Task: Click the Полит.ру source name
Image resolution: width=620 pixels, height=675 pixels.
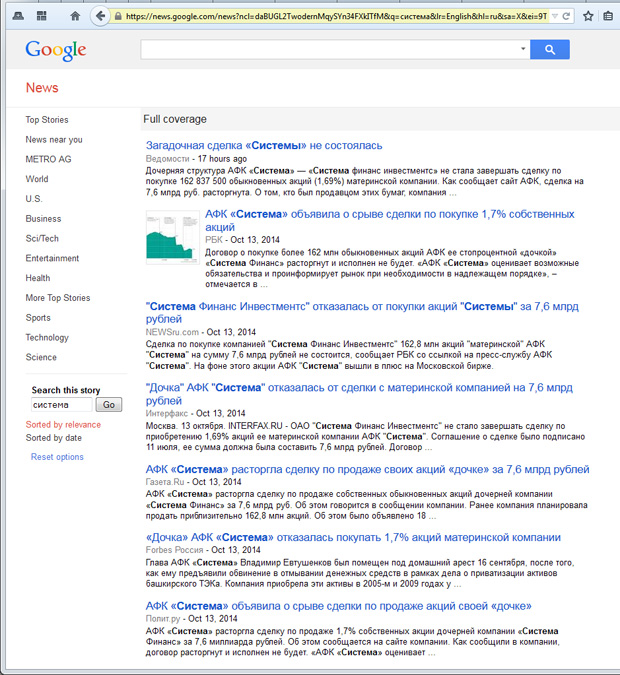Action: 163,618
